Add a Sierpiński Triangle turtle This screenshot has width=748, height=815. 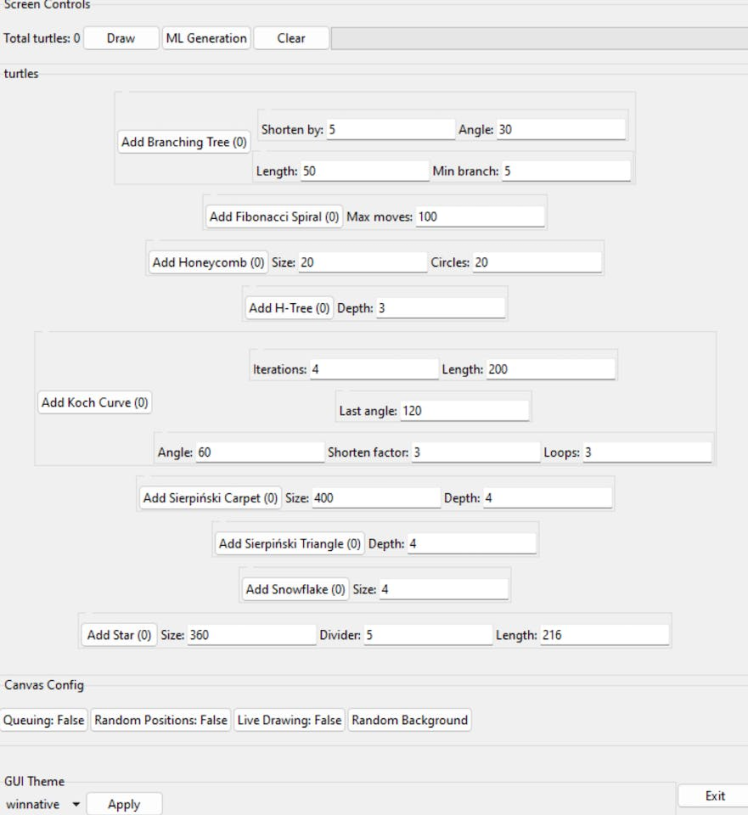[x=290, y=543]
